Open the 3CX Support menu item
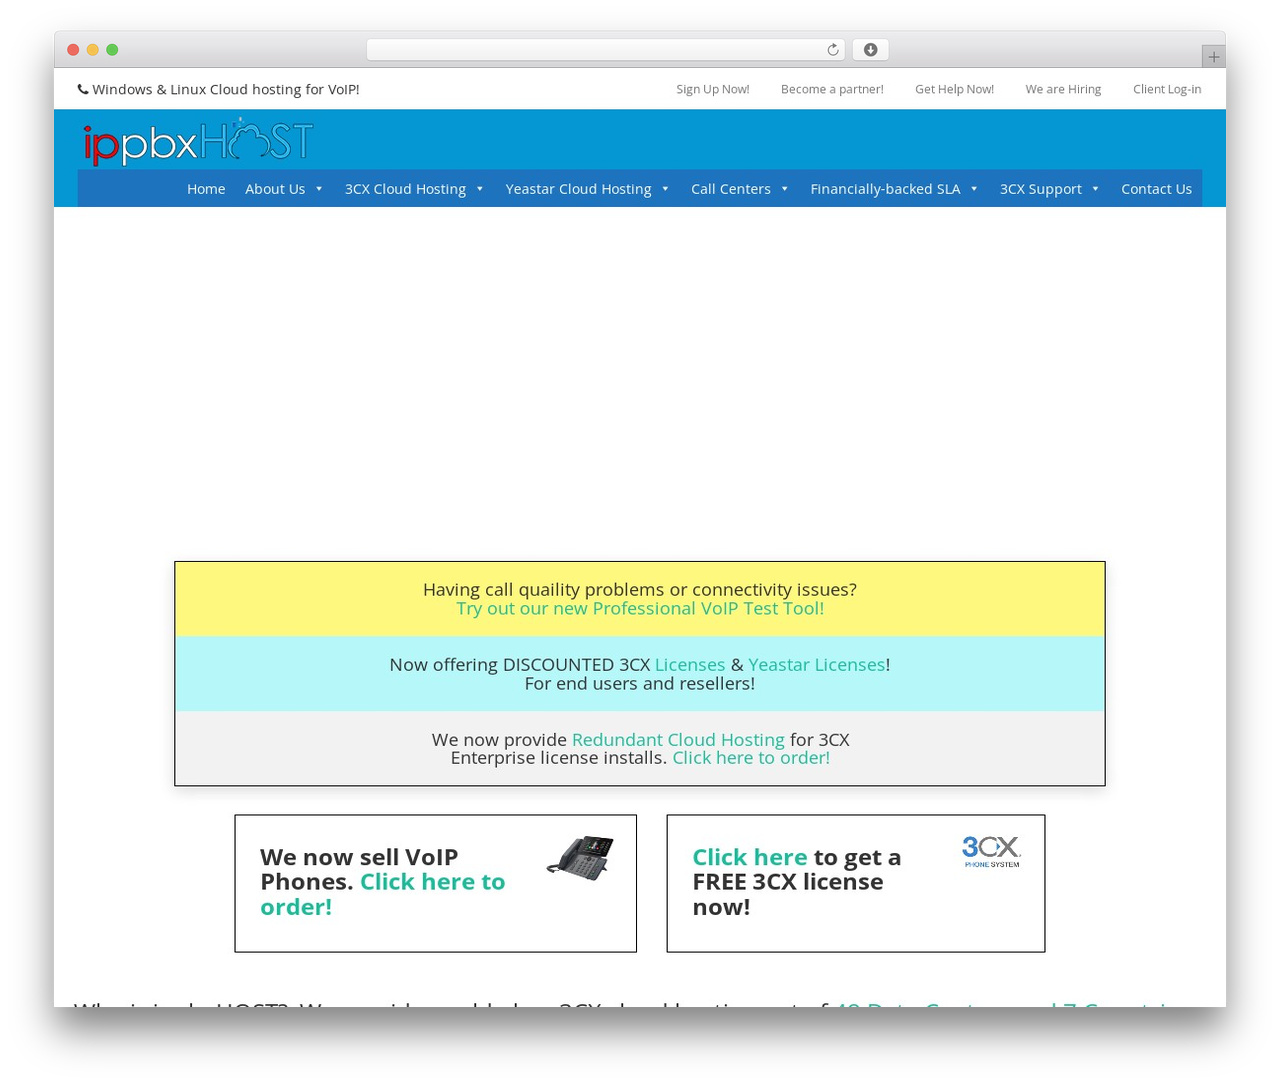Screen dimensions: 1280x1084 pyautogui.click(x=1041, y=189)
